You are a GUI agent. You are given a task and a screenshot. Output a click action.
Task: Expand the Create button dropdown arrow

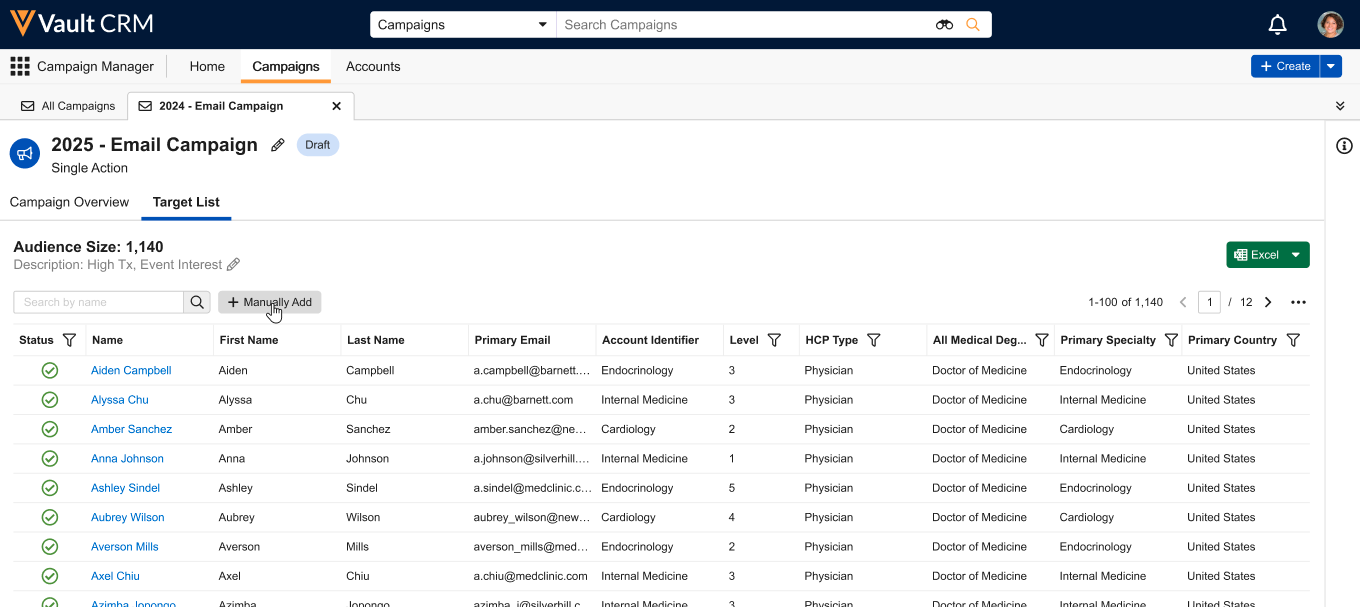pos(1331,66)
